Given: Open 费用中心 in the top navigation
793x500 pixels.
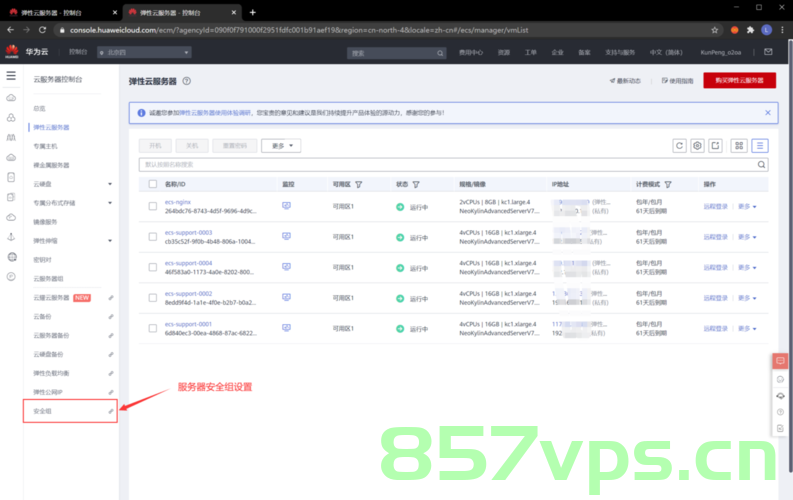Looking at the screenshot, I should pos(471,53).
